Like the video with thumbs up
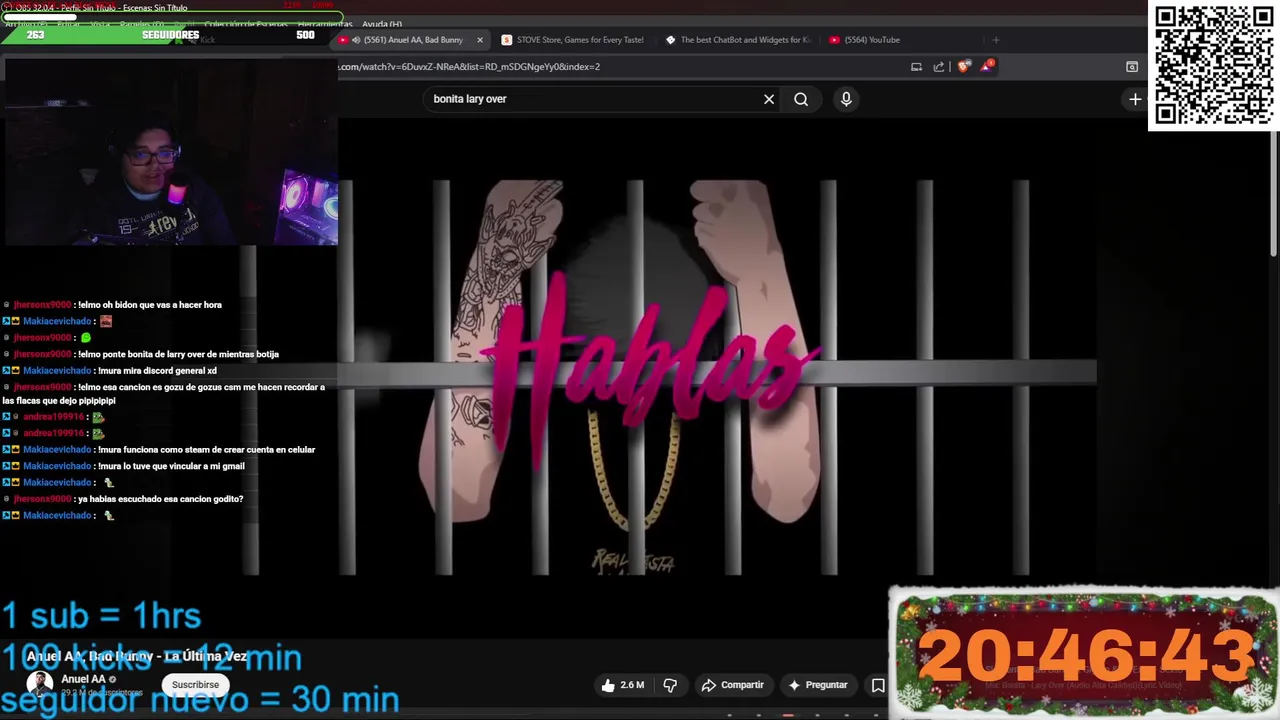This screenshot has height=720, width=1280. click(608, 685)
